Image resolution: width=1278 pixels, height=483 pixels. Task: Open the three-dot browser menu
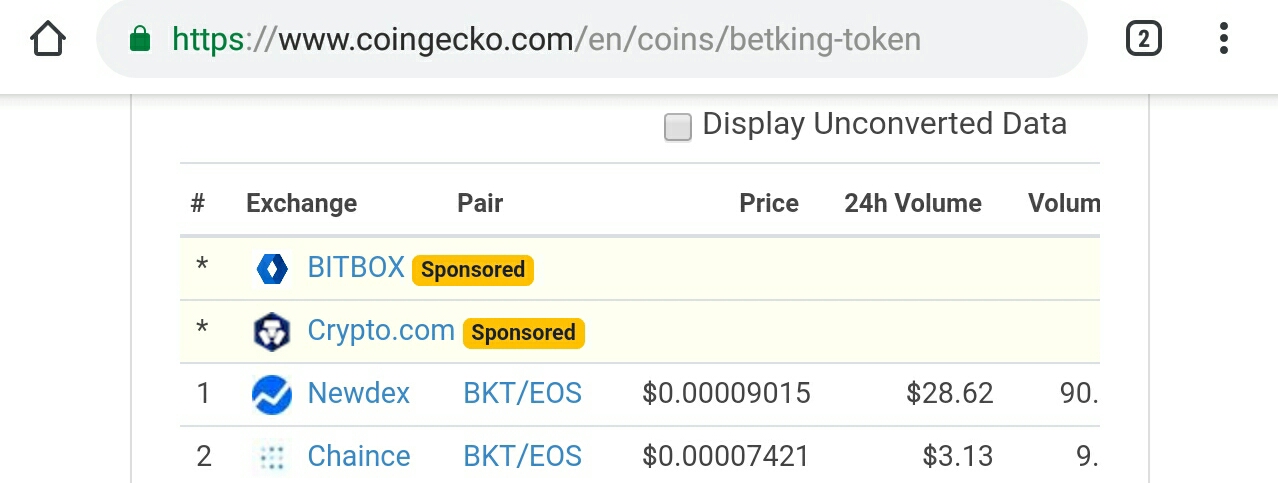[1224, 39]
